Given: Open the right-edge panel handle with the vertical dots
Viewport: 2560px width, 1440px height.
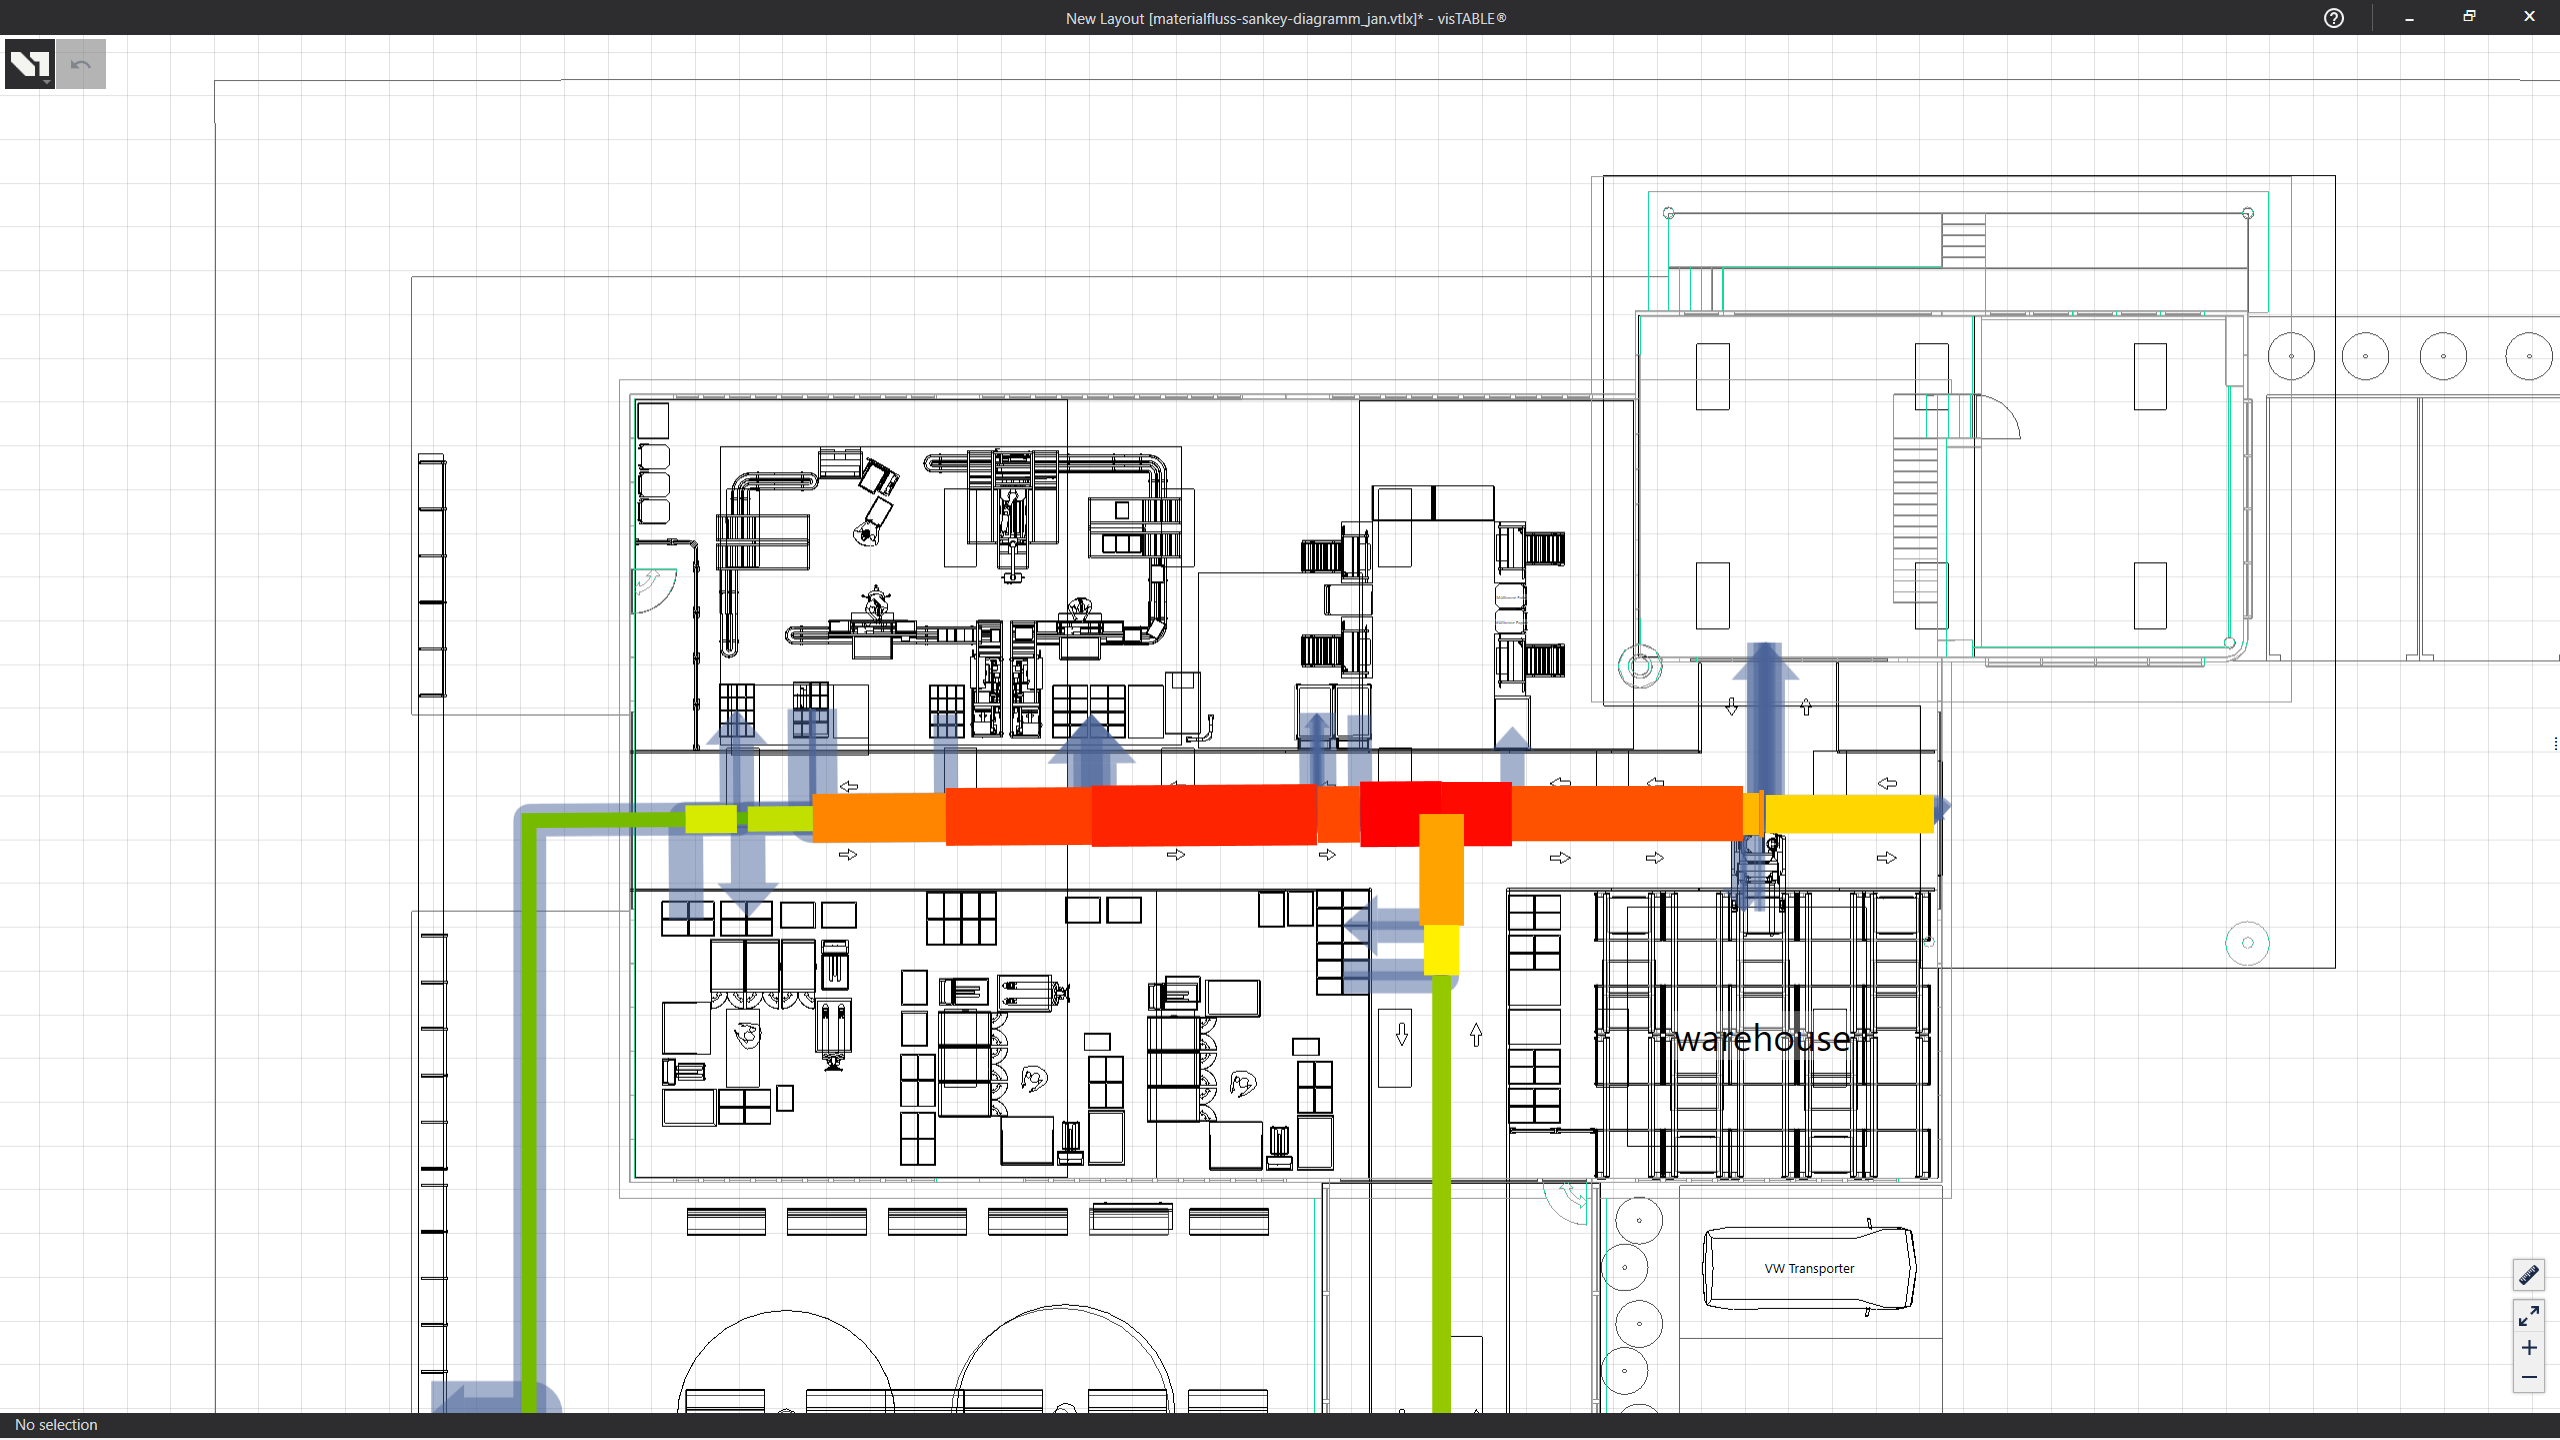Looking at the screenshot, I should point(2555,743).
